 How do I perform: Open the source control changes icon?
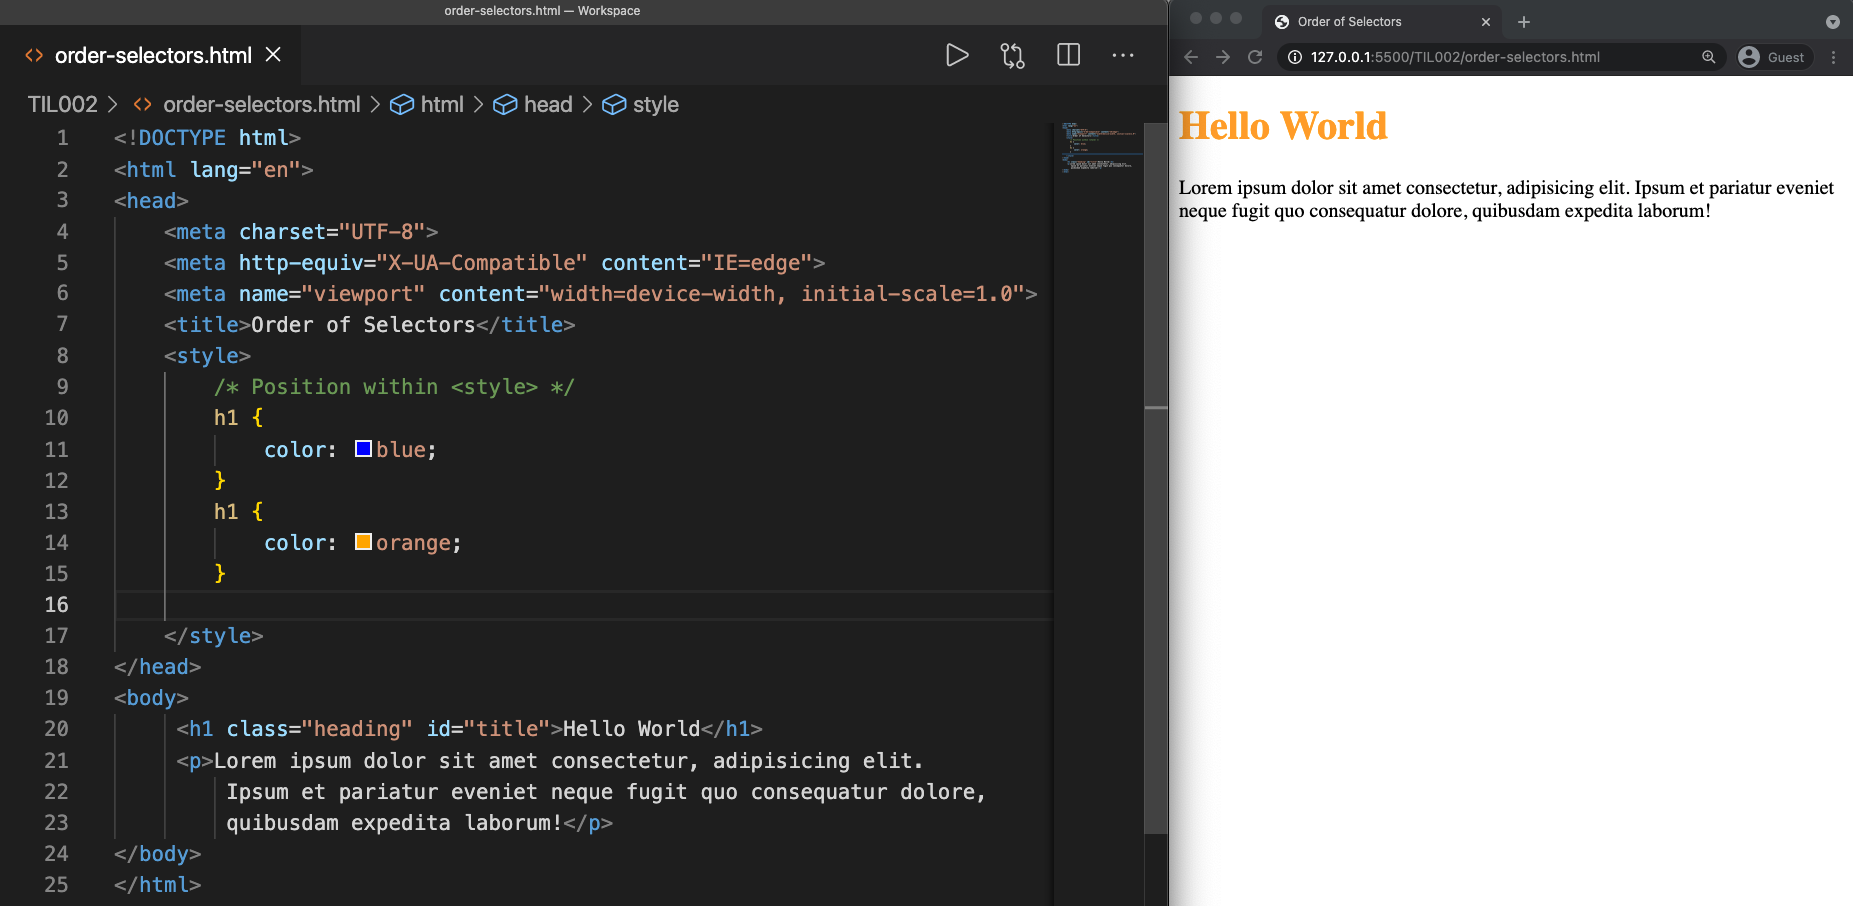(x=1012, y=55)
